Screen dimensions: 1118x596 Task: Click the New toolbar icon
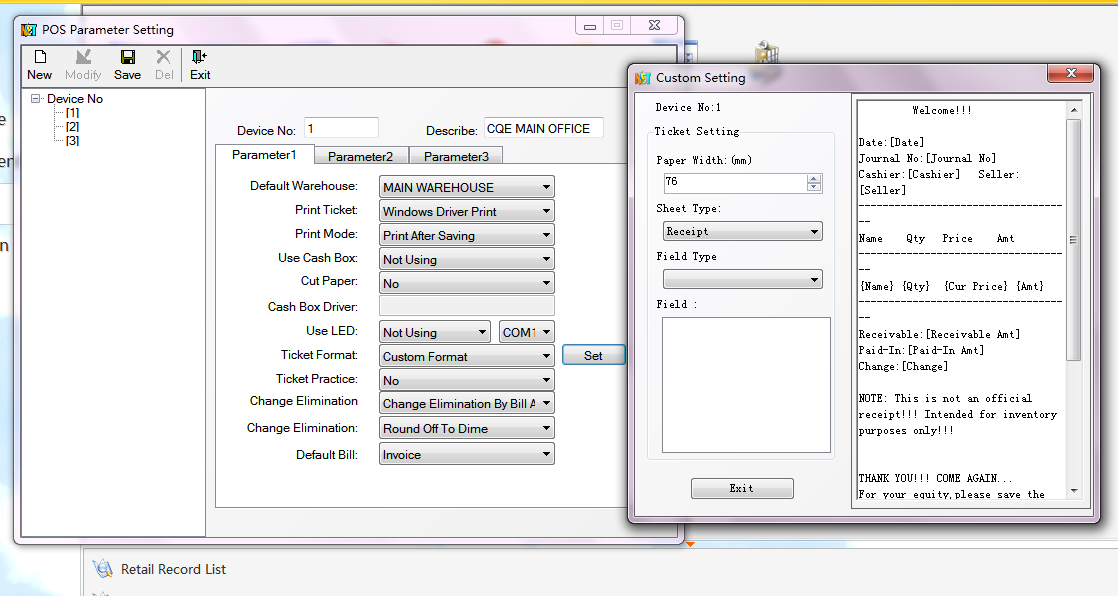[40, 58]
